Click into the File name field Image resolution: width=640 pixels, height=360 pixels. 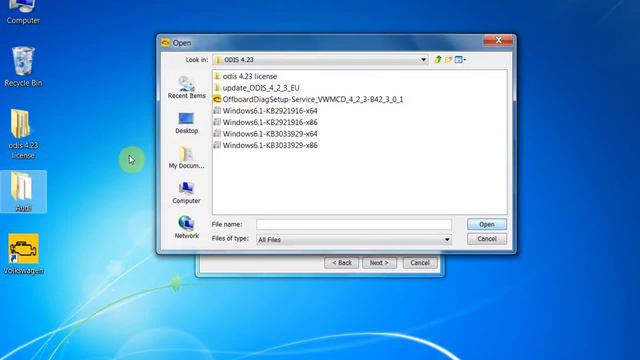click(354, 224)
